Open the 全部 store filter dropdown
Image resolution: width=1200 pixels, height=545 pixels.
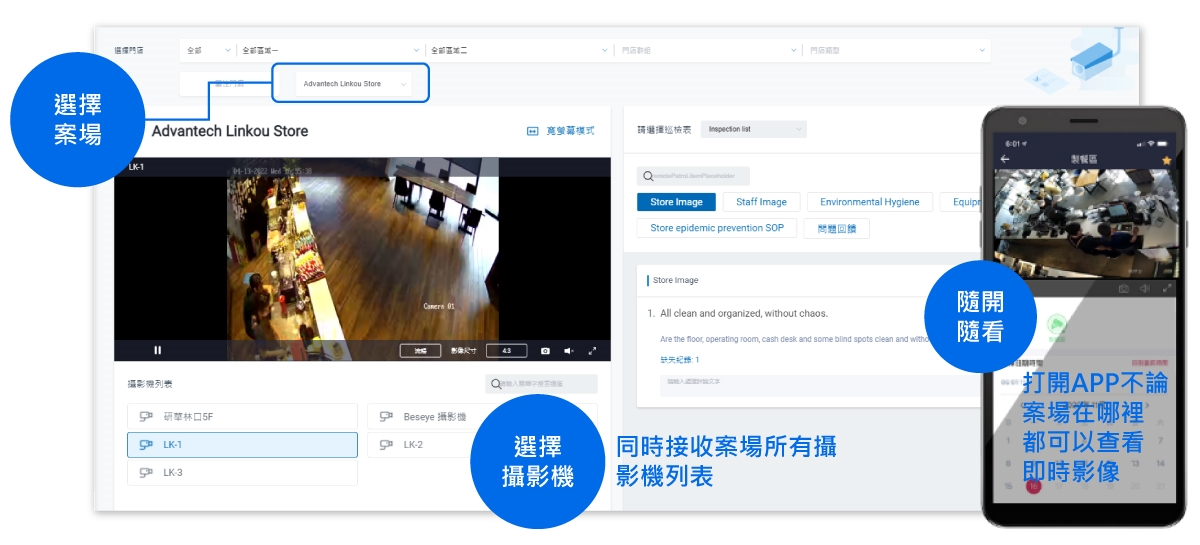coord(207,50)
